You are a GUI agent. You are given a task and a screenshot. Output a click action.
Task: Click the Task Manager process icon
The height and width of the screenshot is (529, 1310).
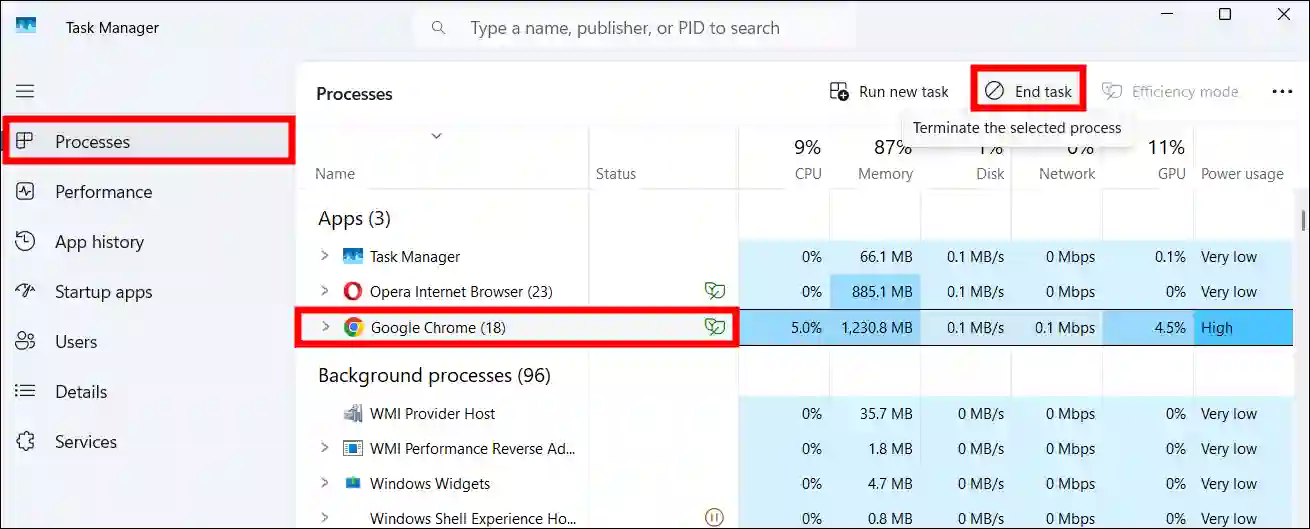coord(352,256)
